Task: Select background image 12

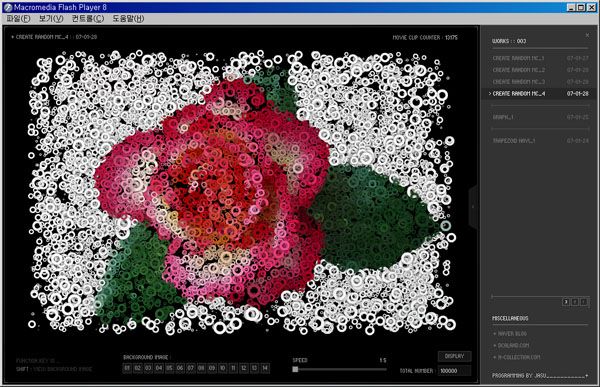Action: [244, 368]
